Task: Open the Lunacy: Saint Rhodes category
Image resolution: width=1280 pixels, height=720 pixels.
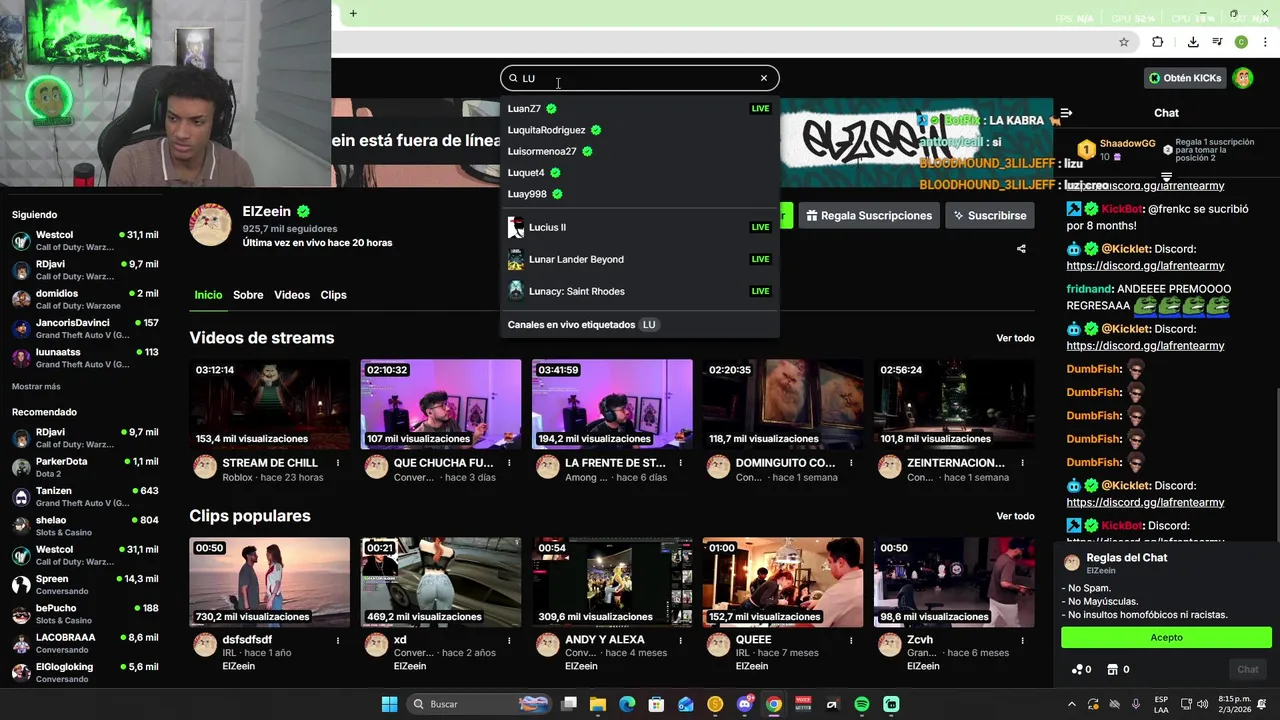Action: 639,291
